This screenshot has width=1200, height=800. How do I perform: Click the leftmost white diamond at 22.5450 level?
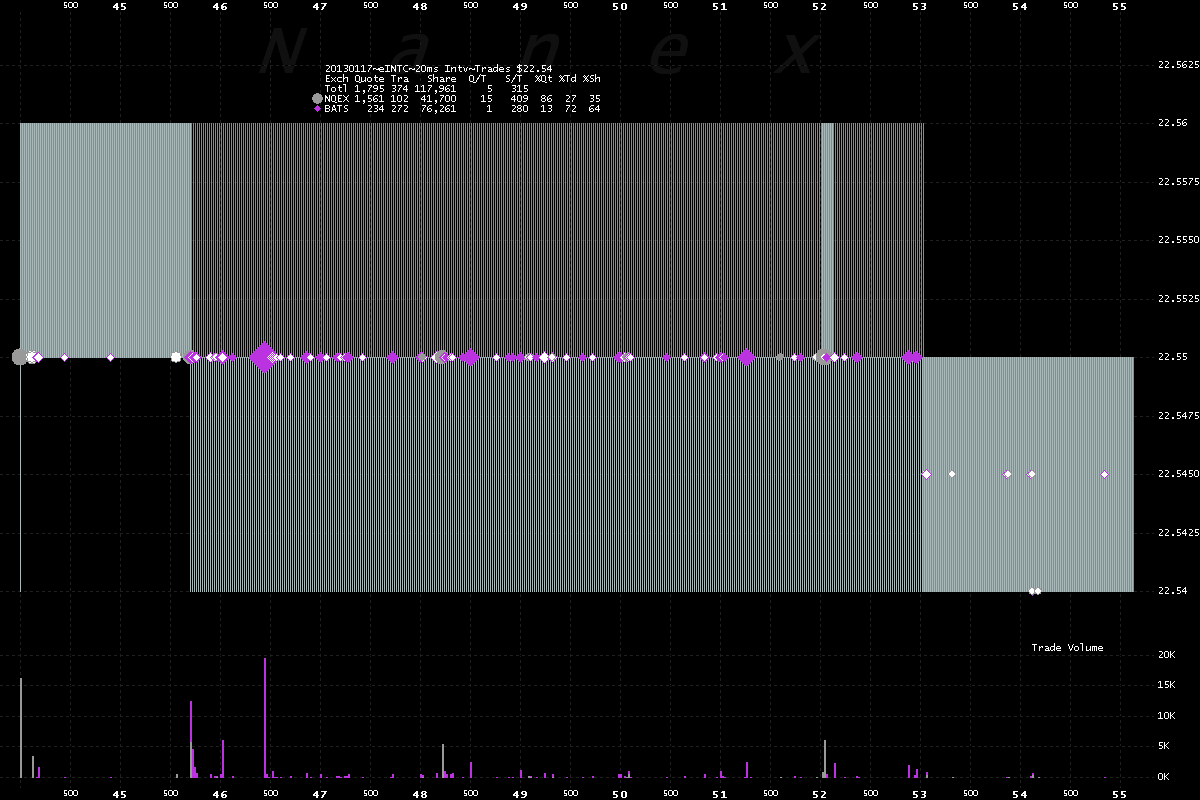(926, 474)
